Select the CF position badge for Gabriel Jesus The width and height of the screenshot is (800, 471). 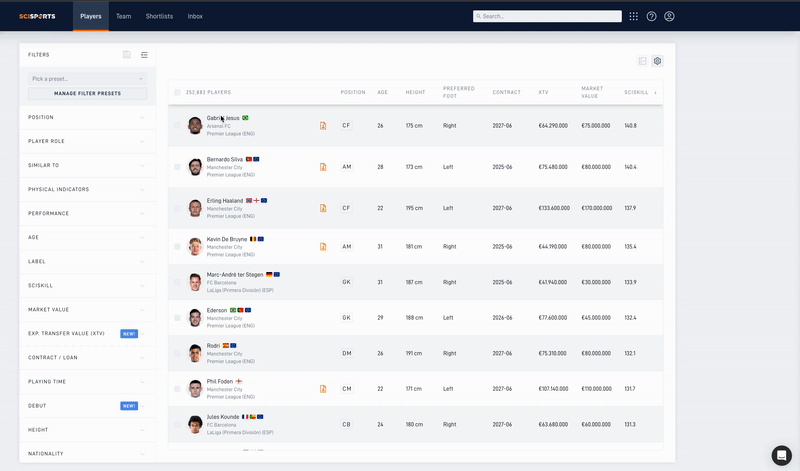click(346, 126)
